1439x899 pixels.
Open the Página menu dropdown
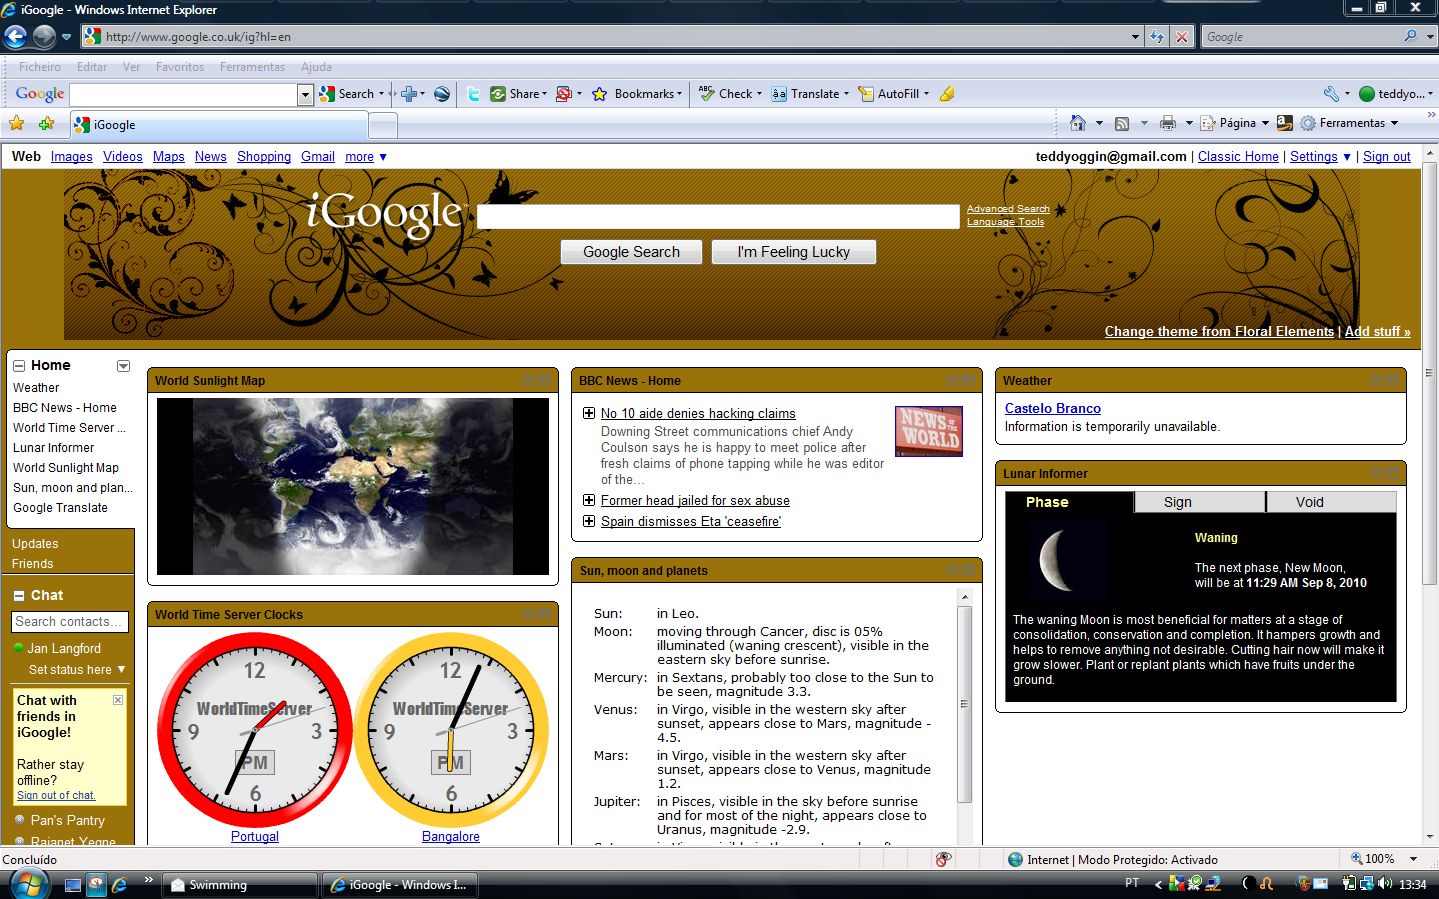pos(1265,123)
